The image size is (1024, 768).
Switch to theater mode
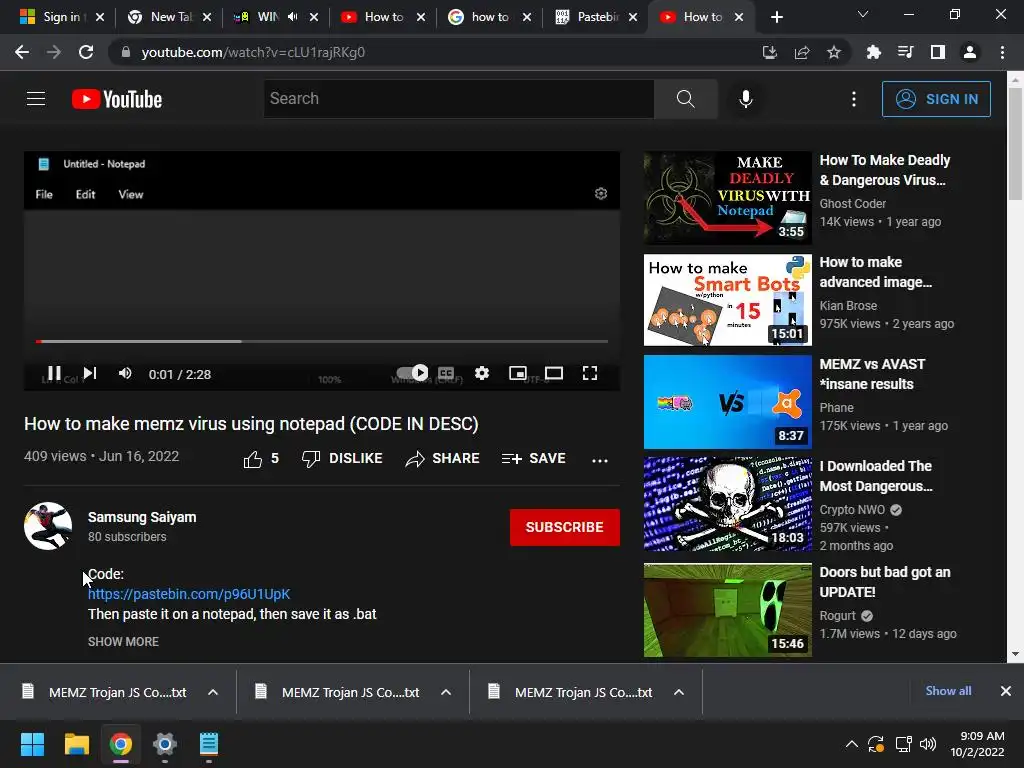(554, 373)
